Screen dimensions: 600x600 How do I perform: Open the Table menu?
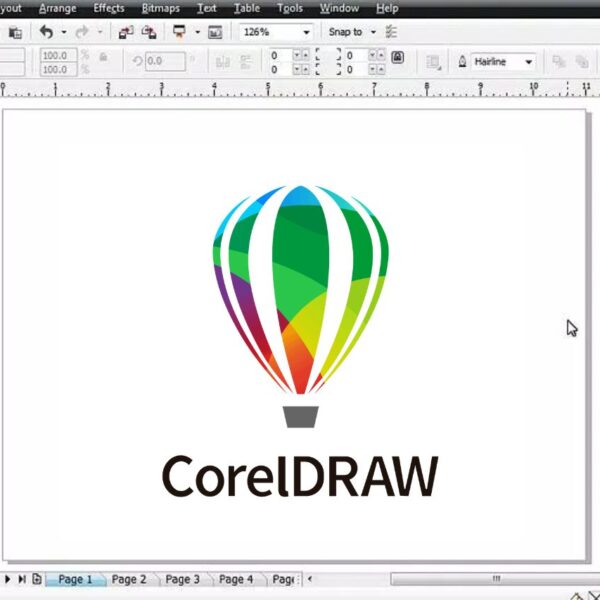(x=247, y=8)
